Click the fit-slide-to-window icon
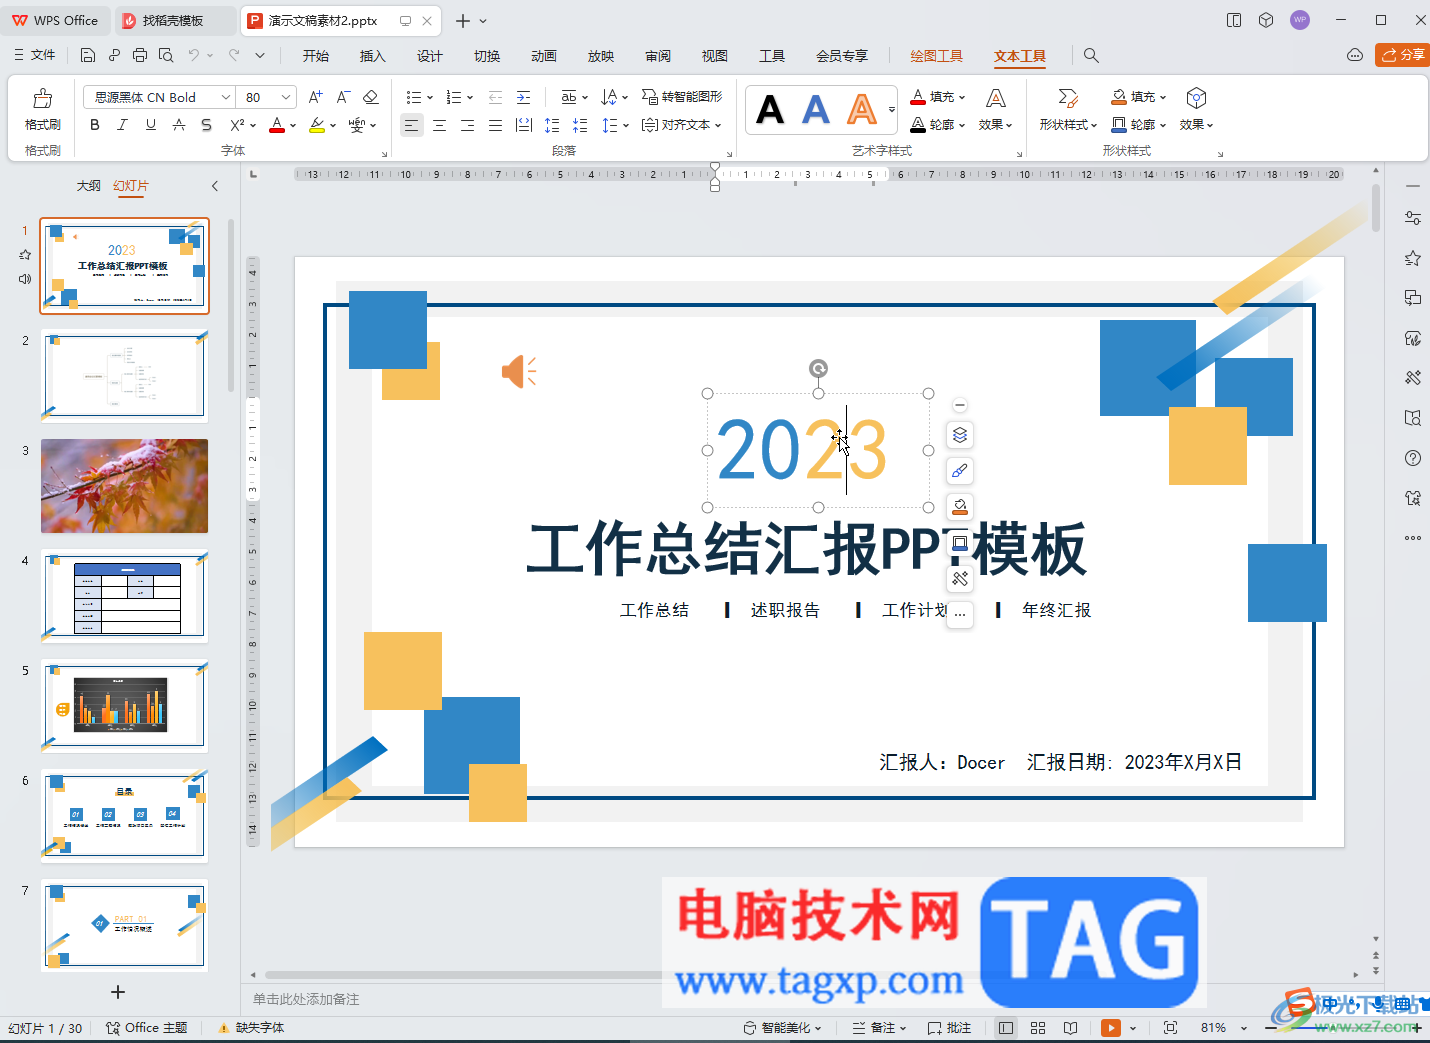Viewport: 1430px width, 1043px height. 1171,1028
